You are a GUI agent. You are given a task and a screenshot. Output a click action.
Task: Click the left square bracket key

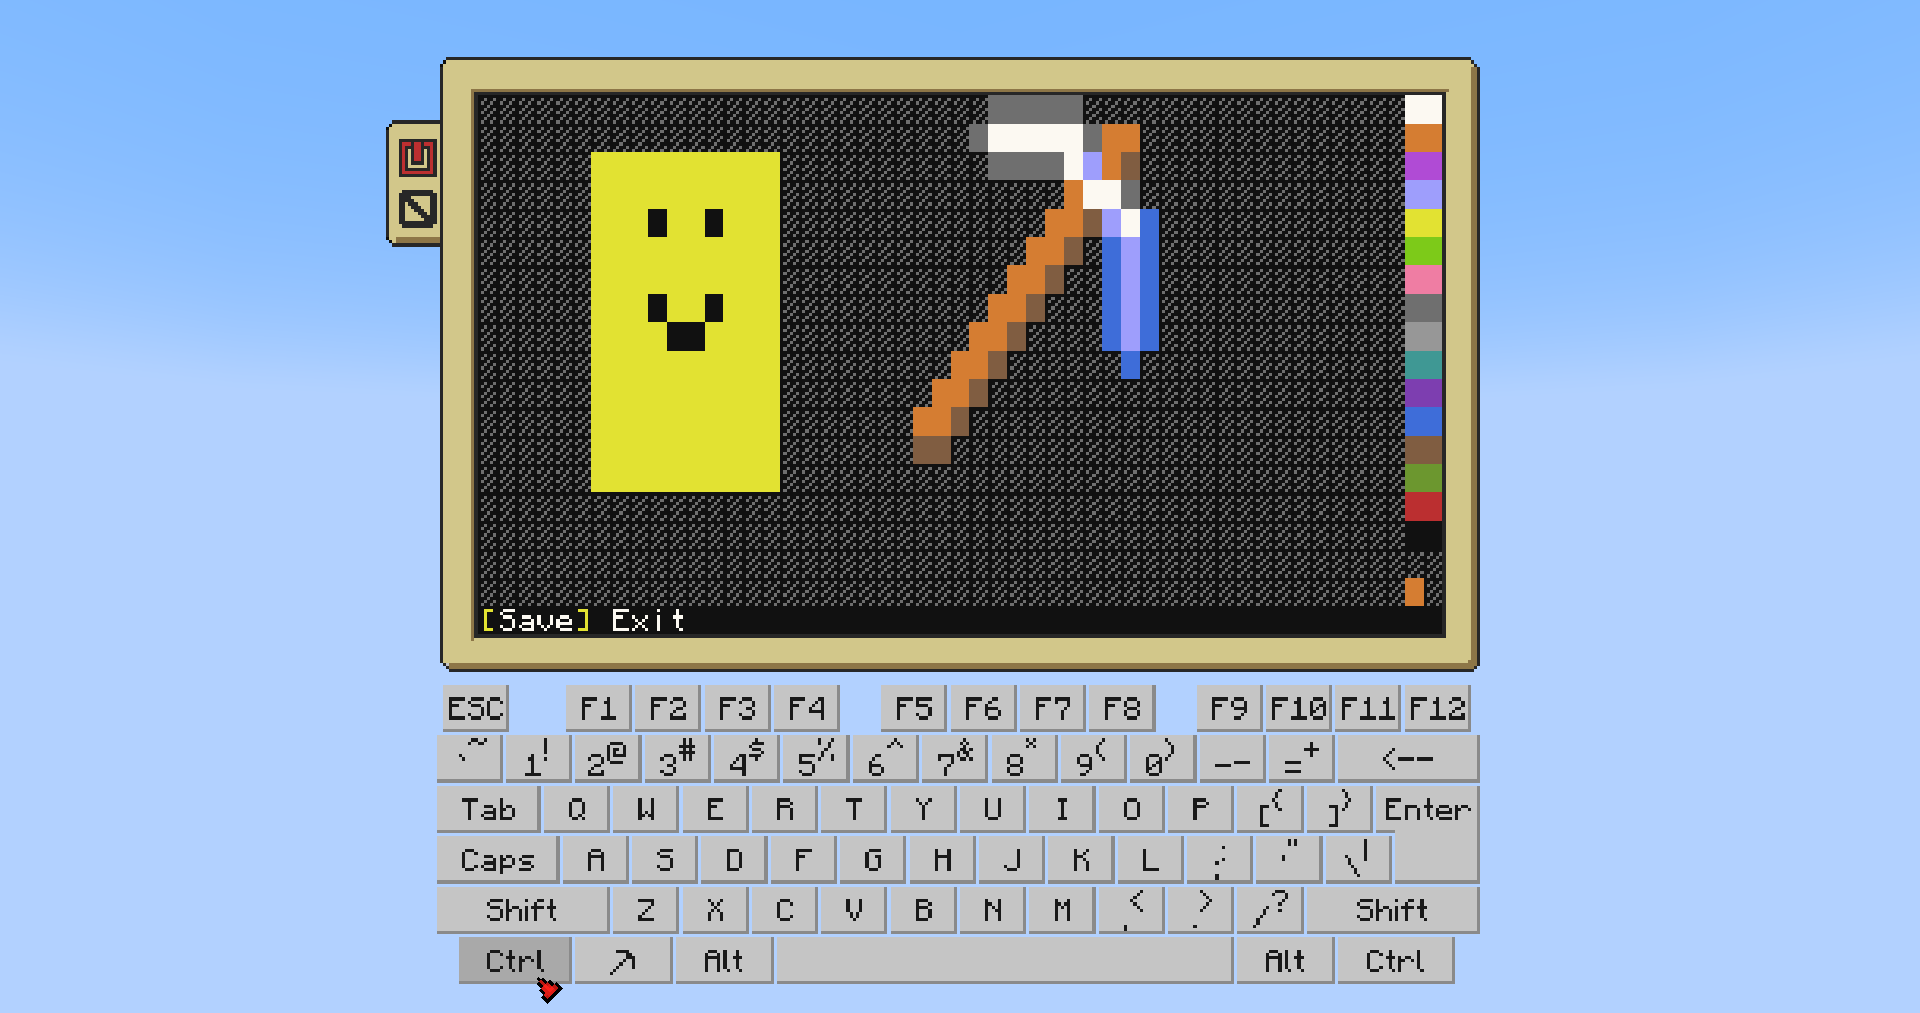1270,810
